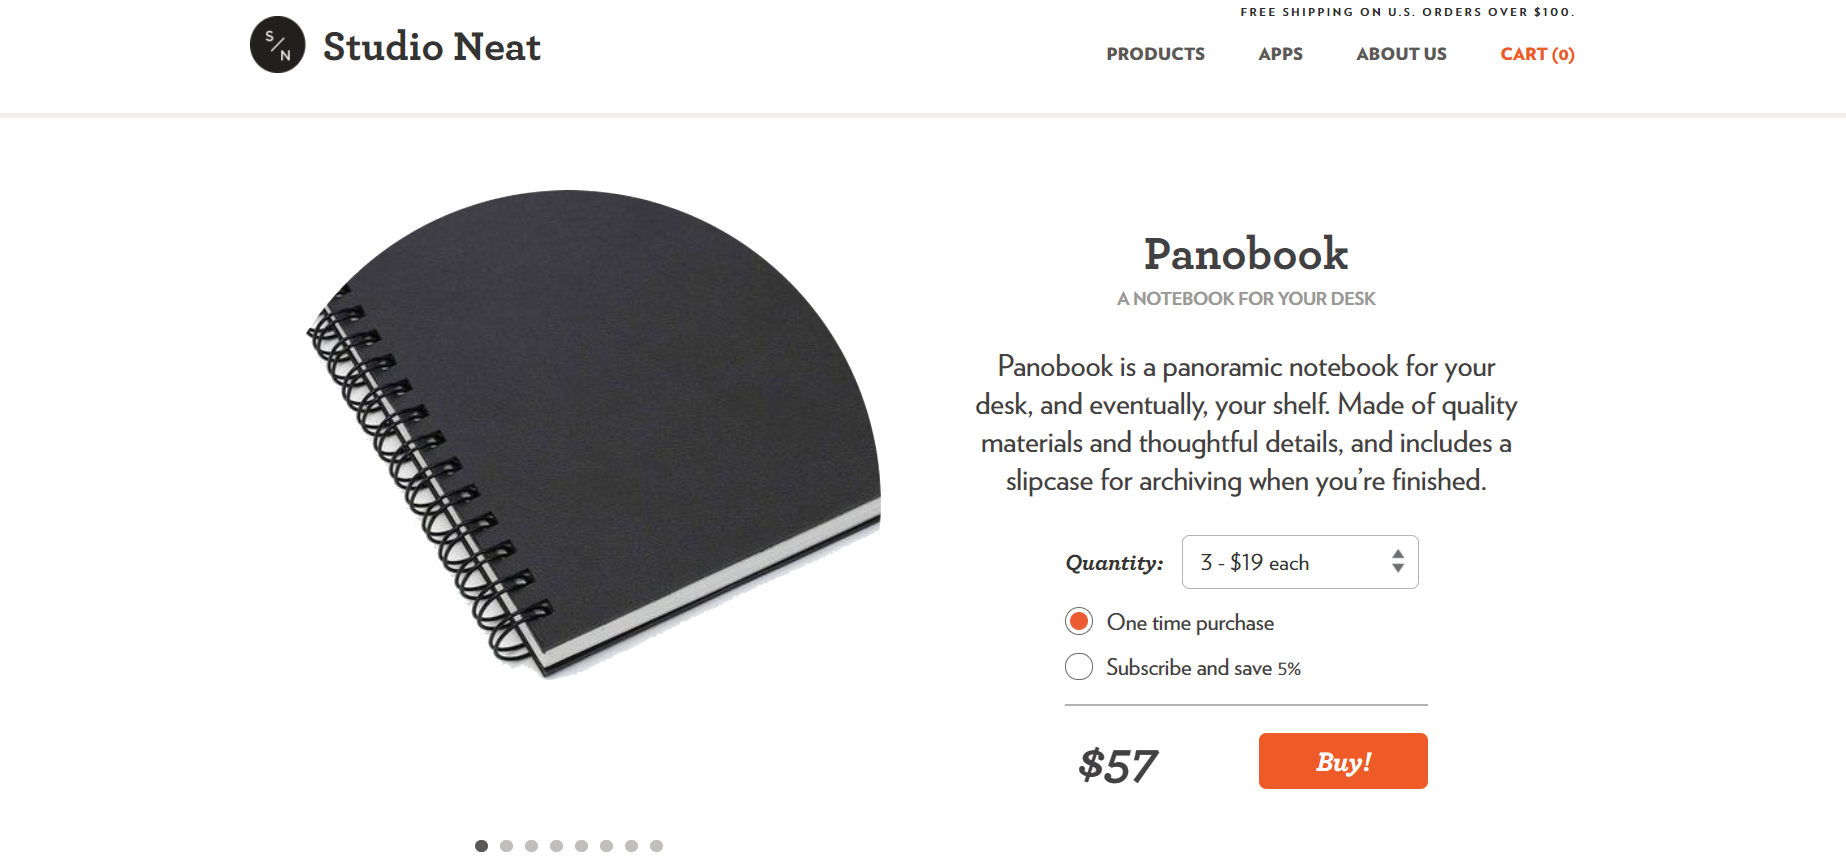
Task: Click the Panobook notebook product image
Action: 600,430
